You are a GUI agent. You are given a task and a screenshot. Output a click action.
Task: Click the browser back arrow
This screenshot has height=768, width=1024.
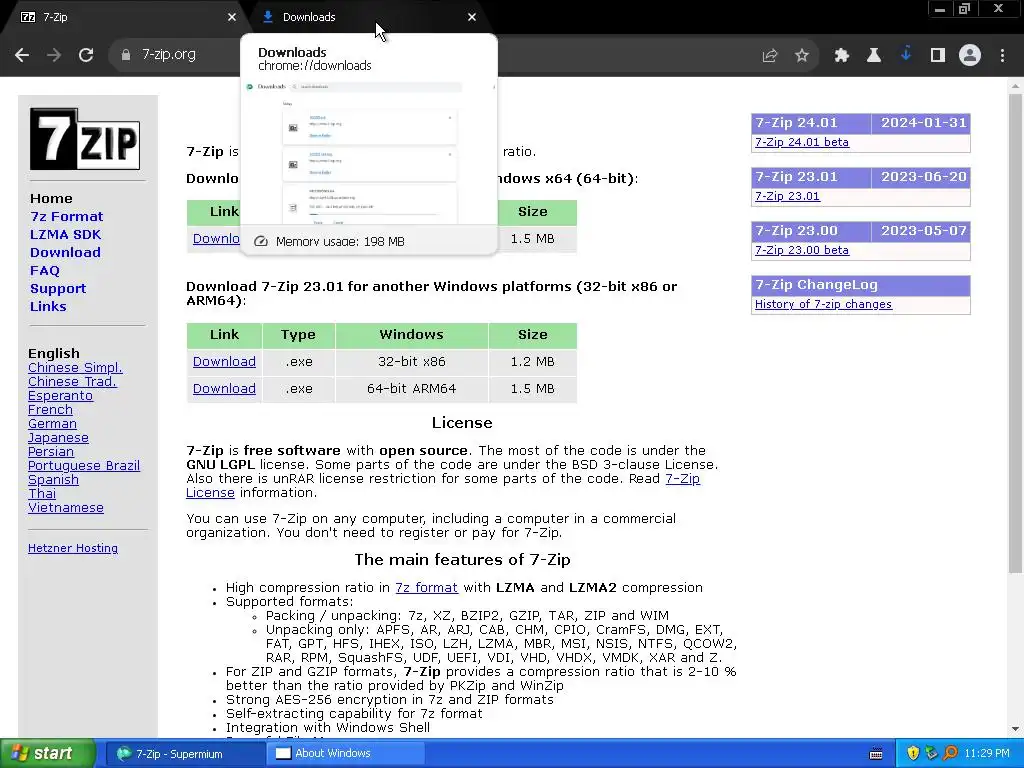[22, 56]
